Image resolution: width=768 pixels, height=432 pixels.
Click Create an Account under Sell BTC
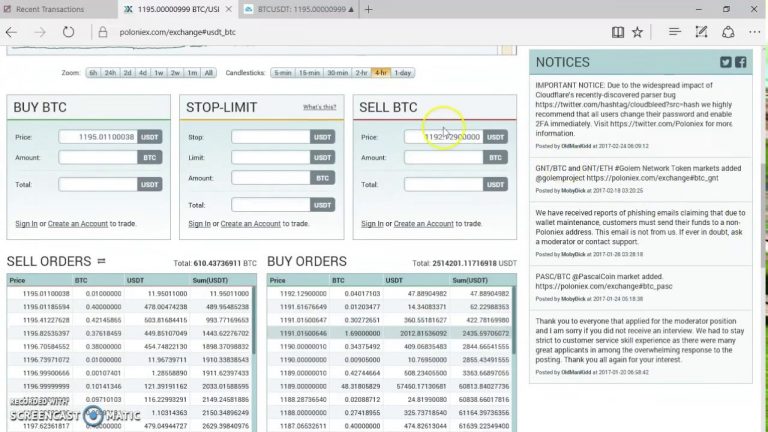tap(424, 224)
